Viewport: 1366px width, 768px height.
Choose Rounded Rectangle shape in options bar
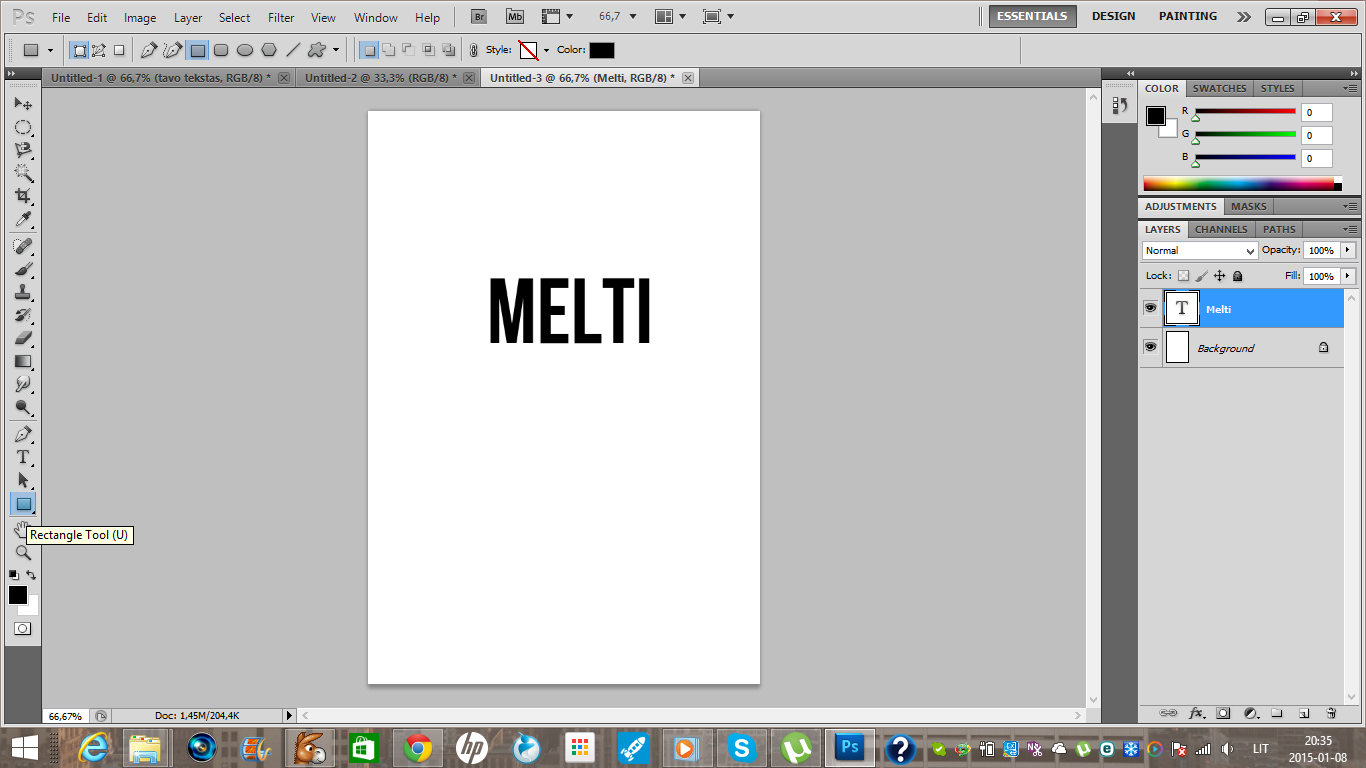(221, 50)
